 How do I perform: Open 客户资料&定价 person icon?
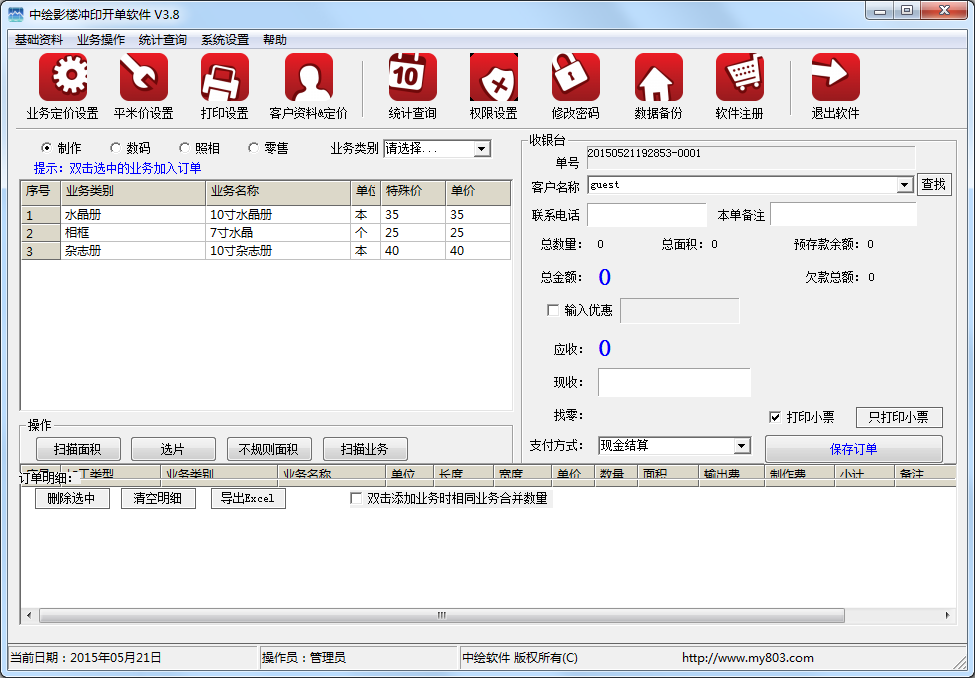tap(308, 77)
